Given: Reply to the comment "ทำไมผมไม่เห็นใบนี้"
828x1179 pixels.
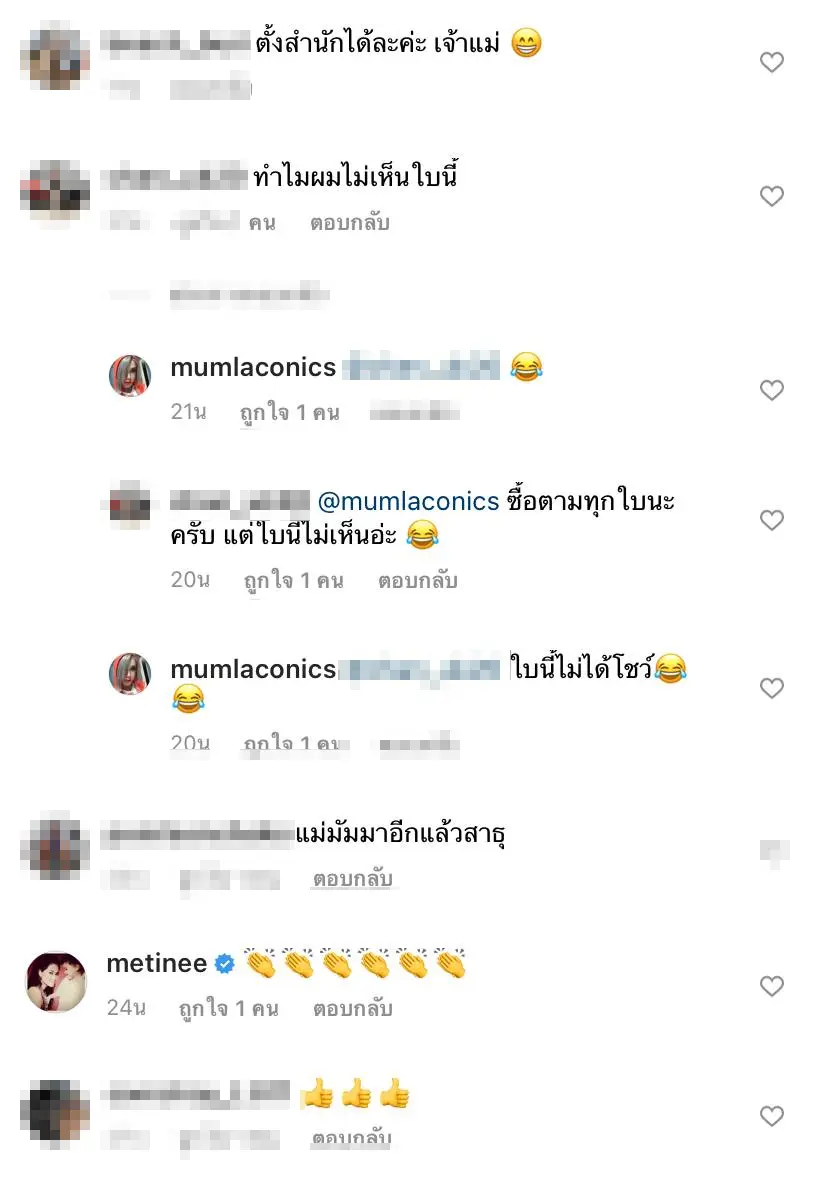Looking at the screenshot, I should [350, 222].
